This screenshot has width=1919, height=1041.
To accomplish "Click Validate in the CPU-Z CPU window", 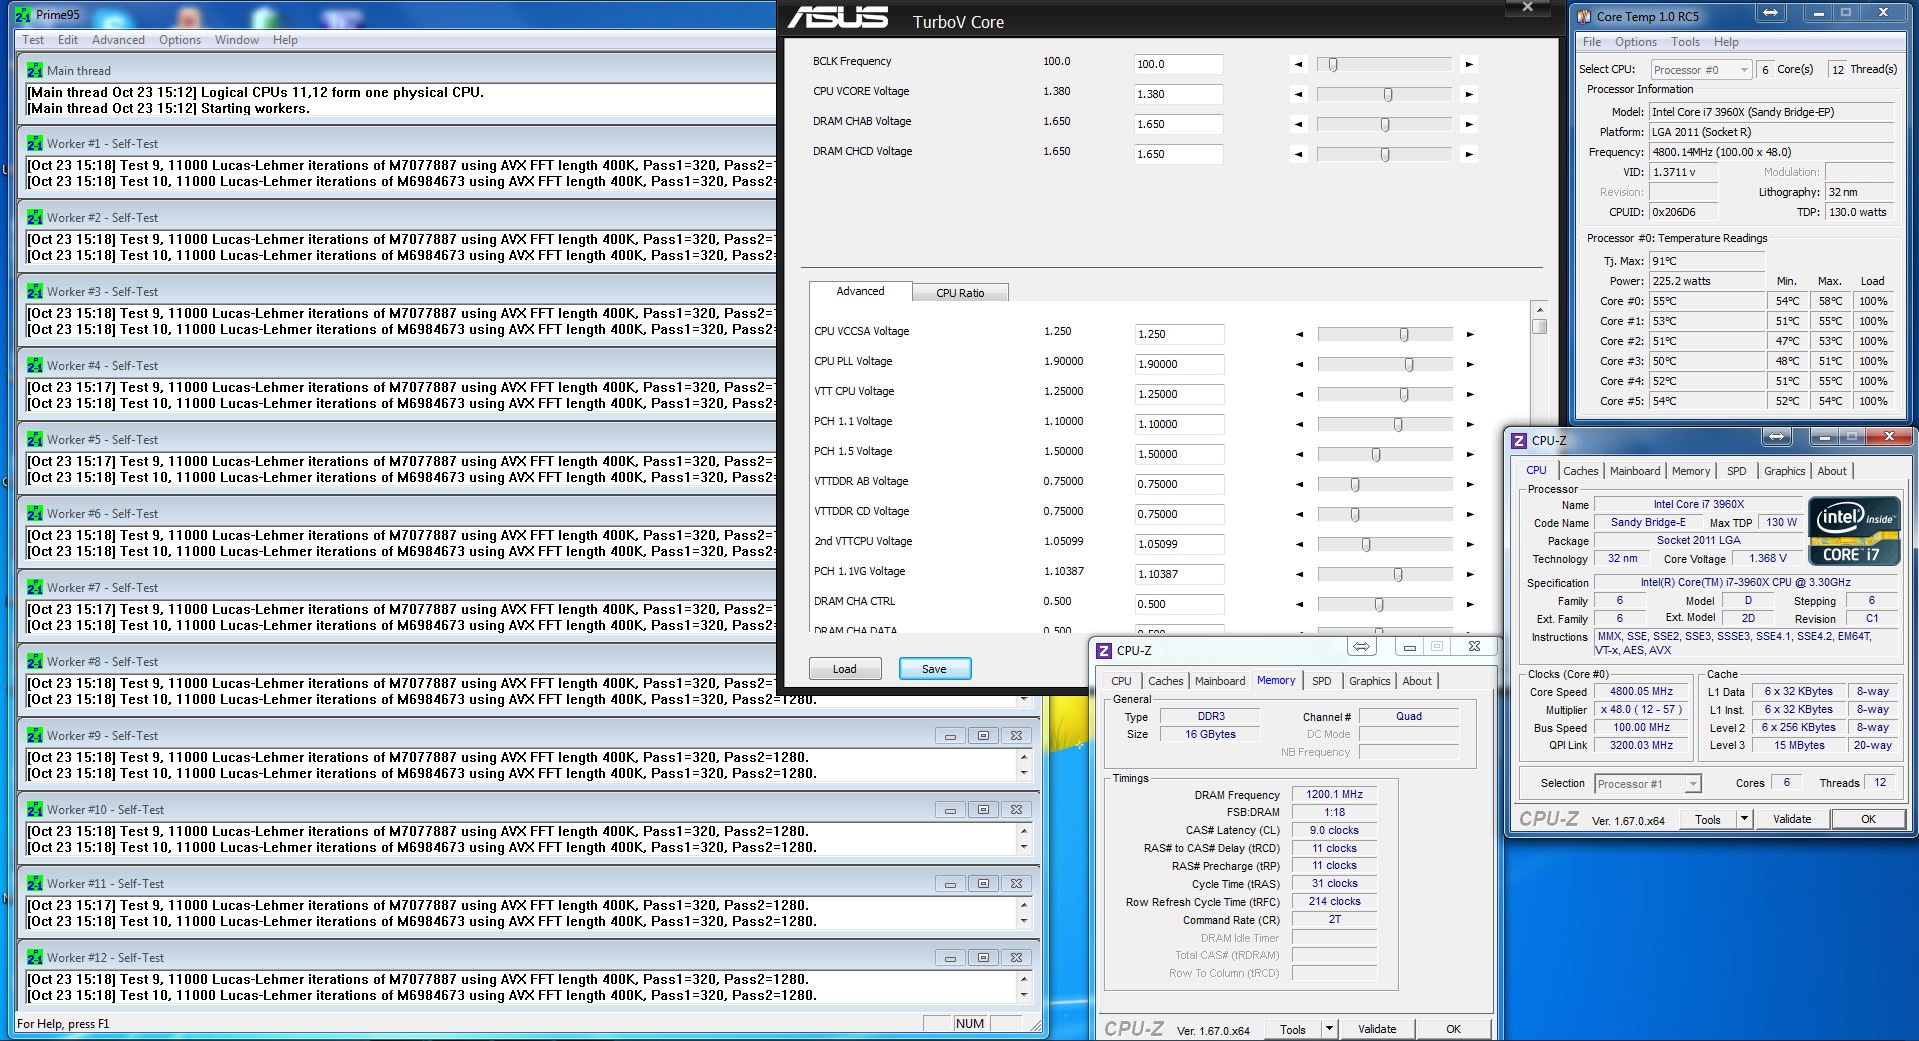I will (1792, 819).
